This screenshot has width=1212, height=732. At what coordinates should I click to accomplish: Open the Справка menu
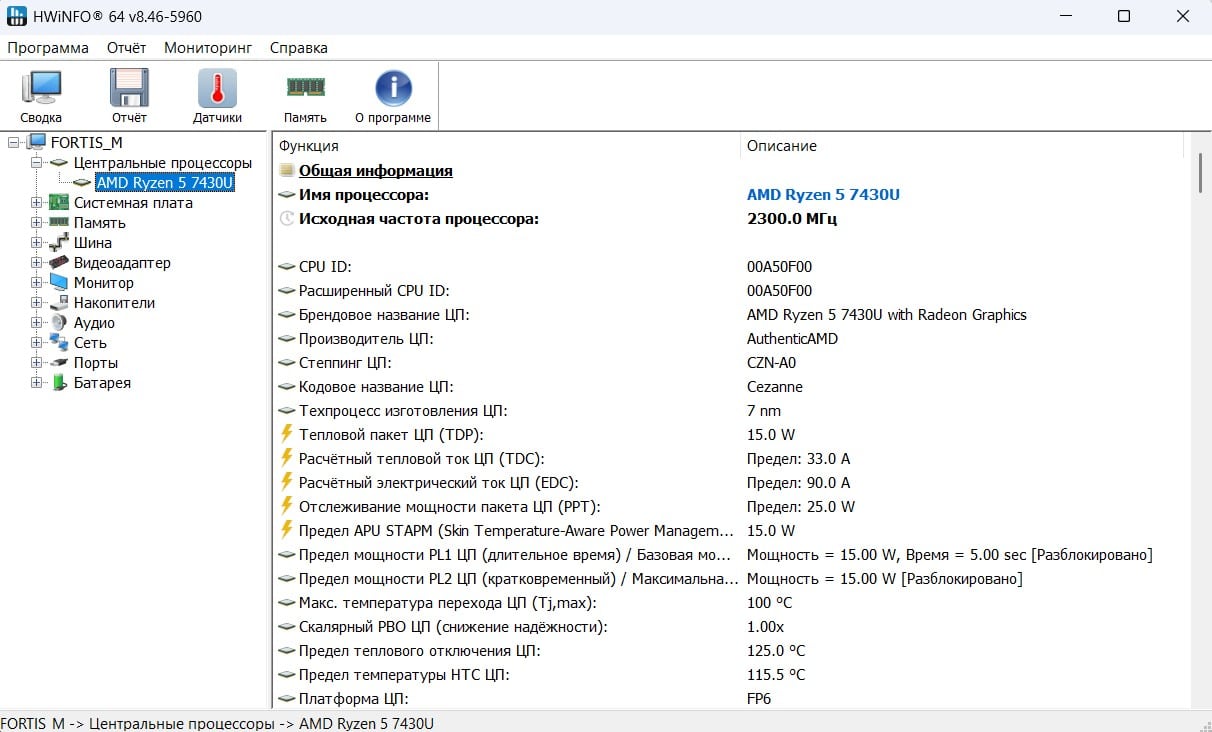tap(298, 48)
